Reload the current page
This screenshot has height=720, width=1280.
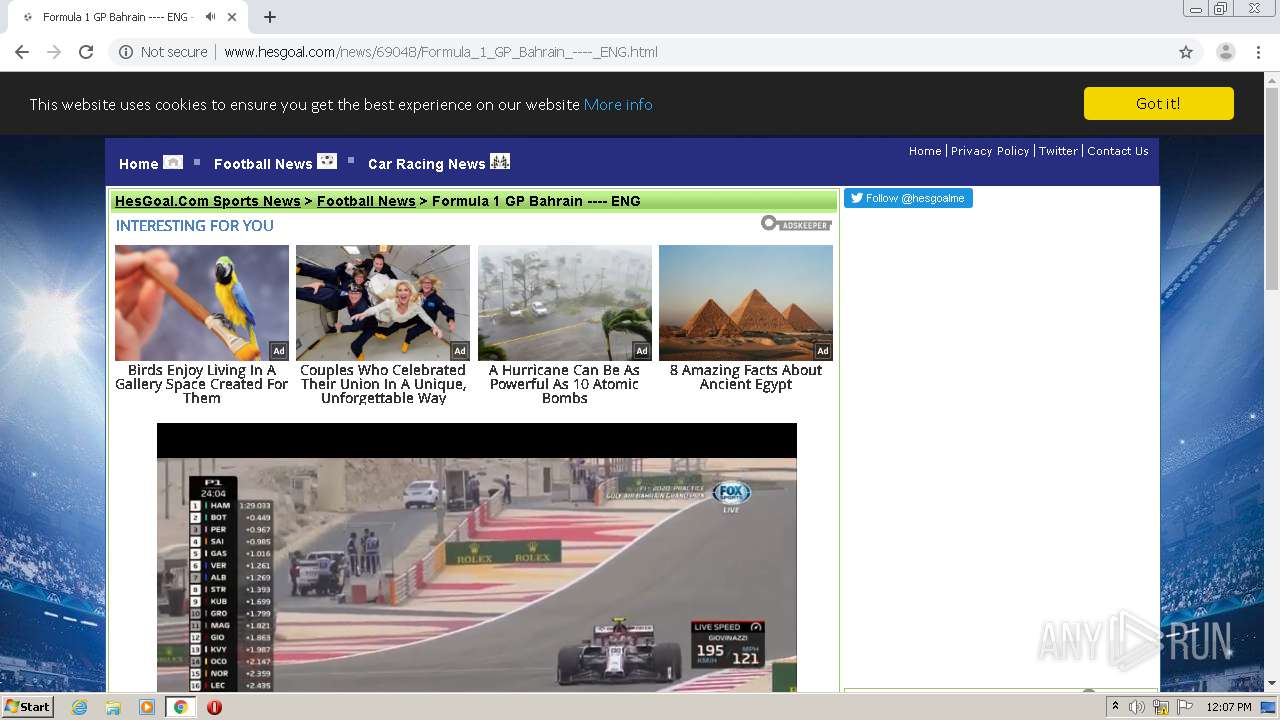pos(86,52)
